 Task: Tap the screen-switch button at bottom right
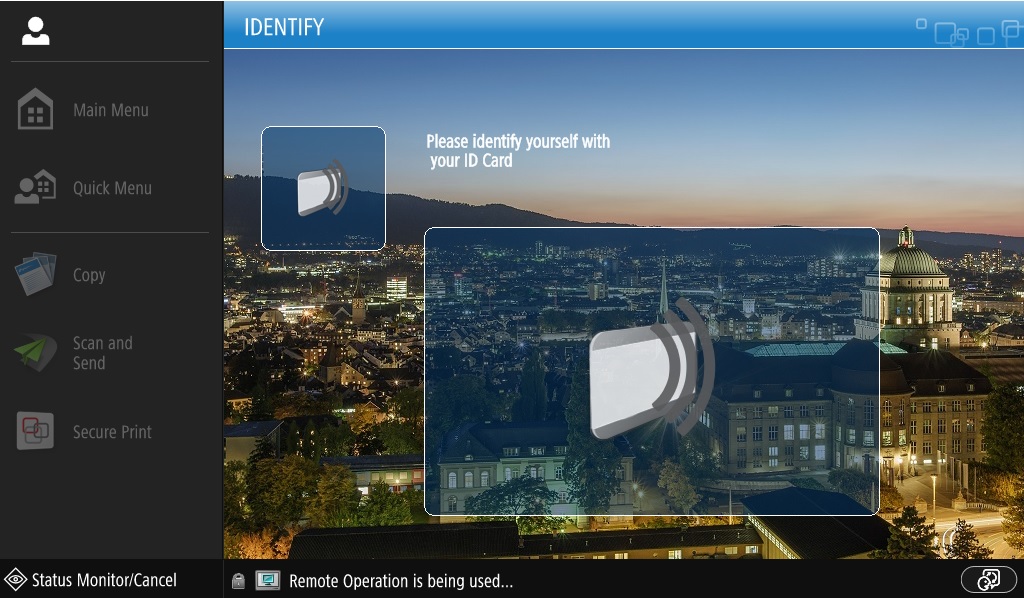tap(988, 579)
